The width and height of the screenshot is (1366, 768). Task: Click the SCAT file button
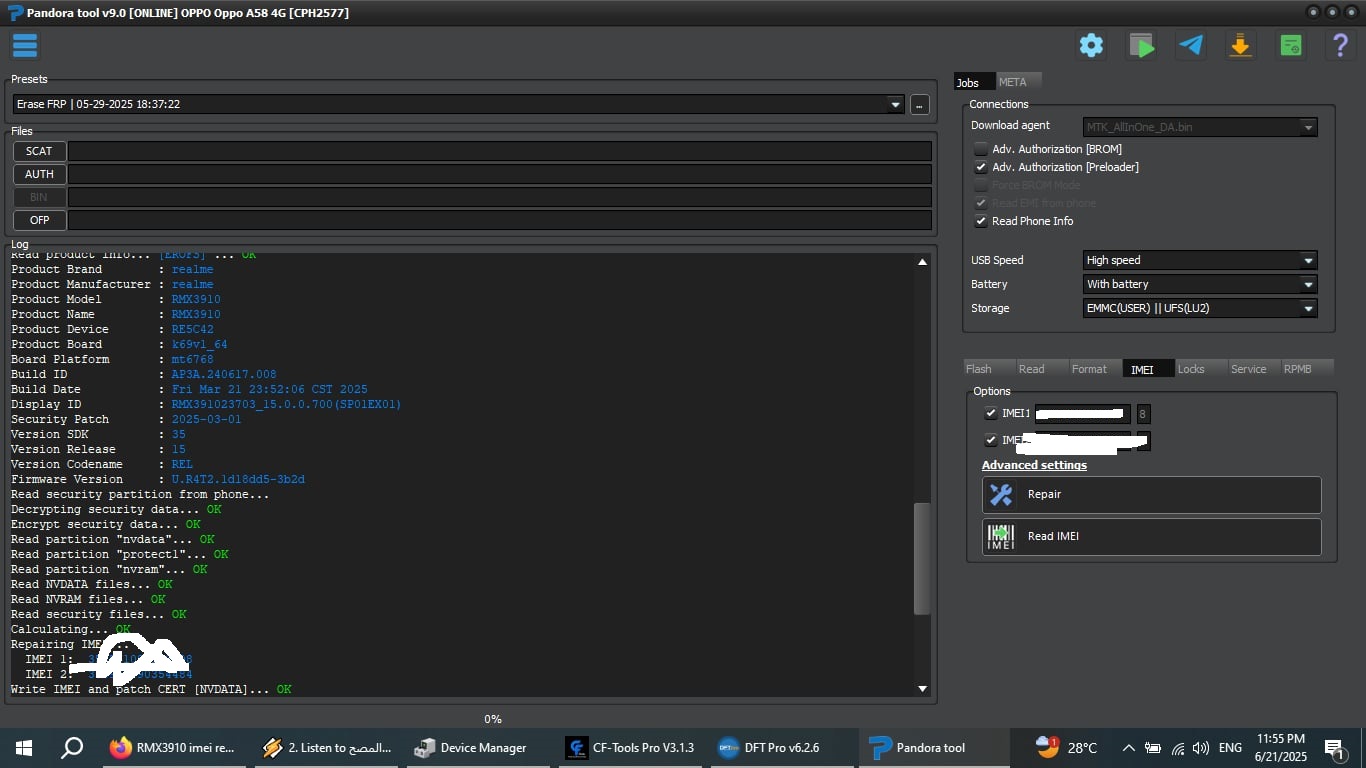[x=39, y=151]
